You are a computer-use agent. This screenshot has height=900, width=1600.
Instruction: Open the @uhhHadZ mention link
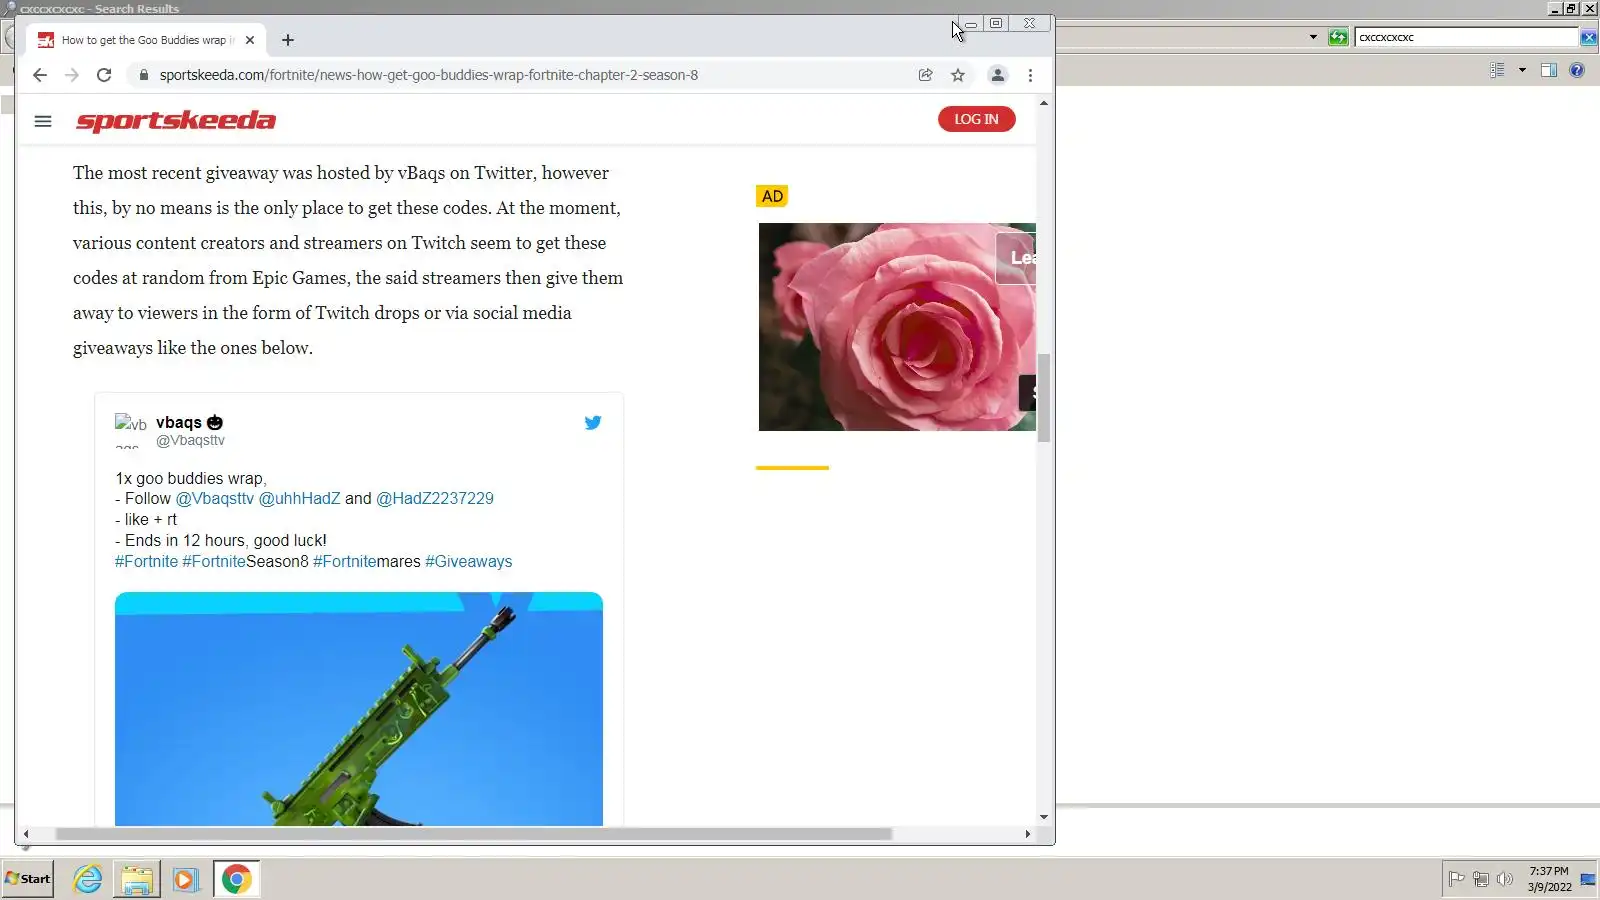pyautogui.click(x=300, y=499)
